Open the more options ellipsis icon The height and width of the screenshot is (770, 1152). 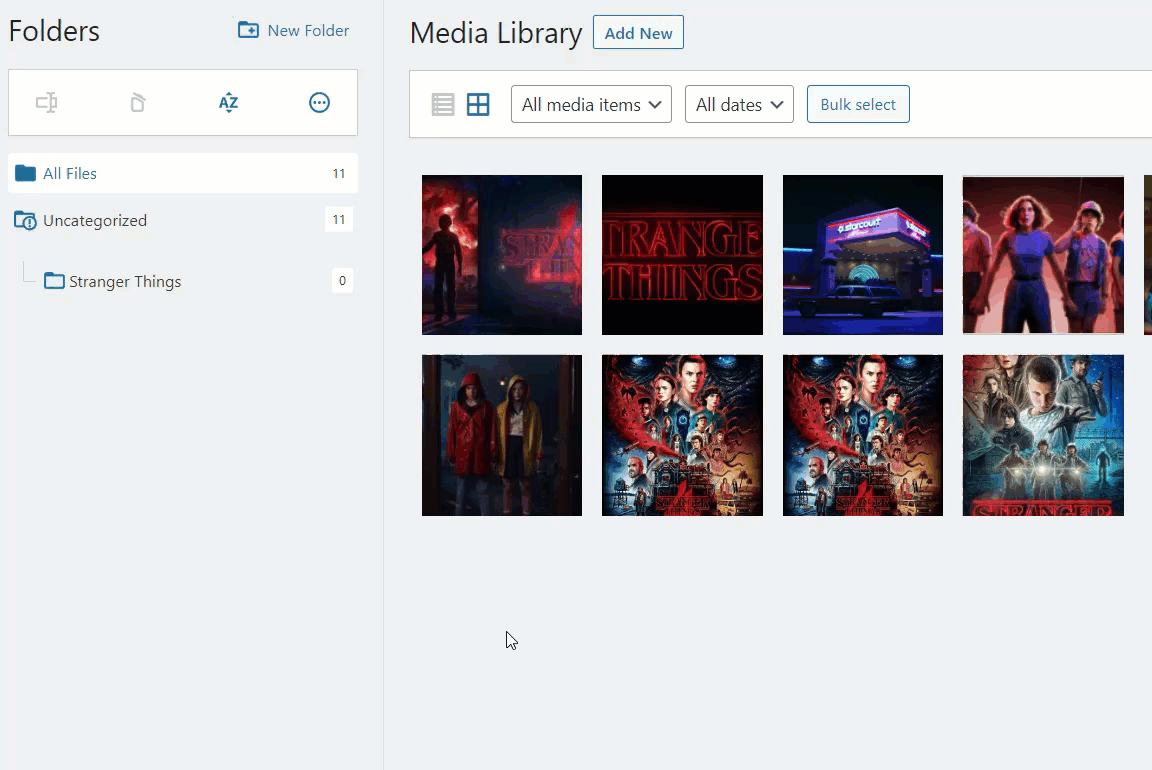[320, 102]
